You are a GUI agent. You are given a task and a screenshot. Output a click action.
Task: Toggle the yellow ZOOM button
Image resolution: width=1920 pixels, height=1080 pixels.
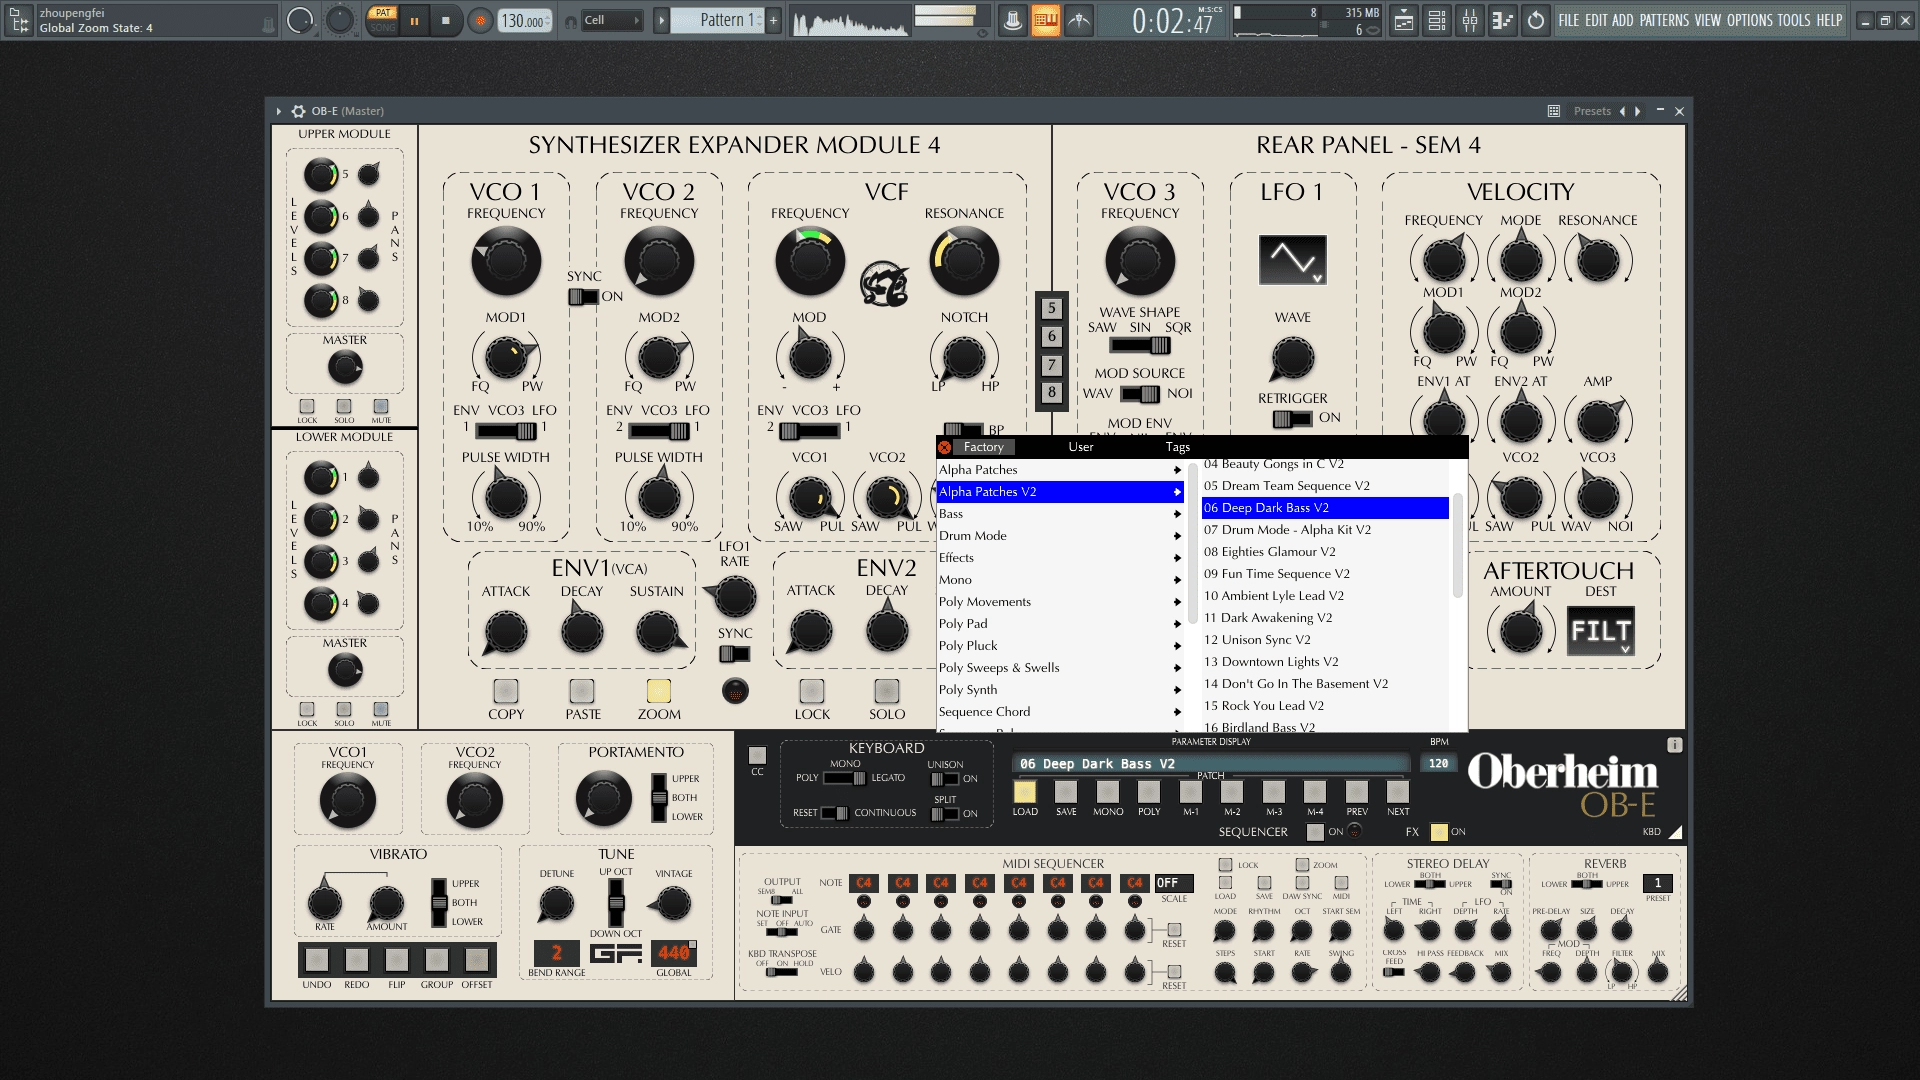point(659,691)
